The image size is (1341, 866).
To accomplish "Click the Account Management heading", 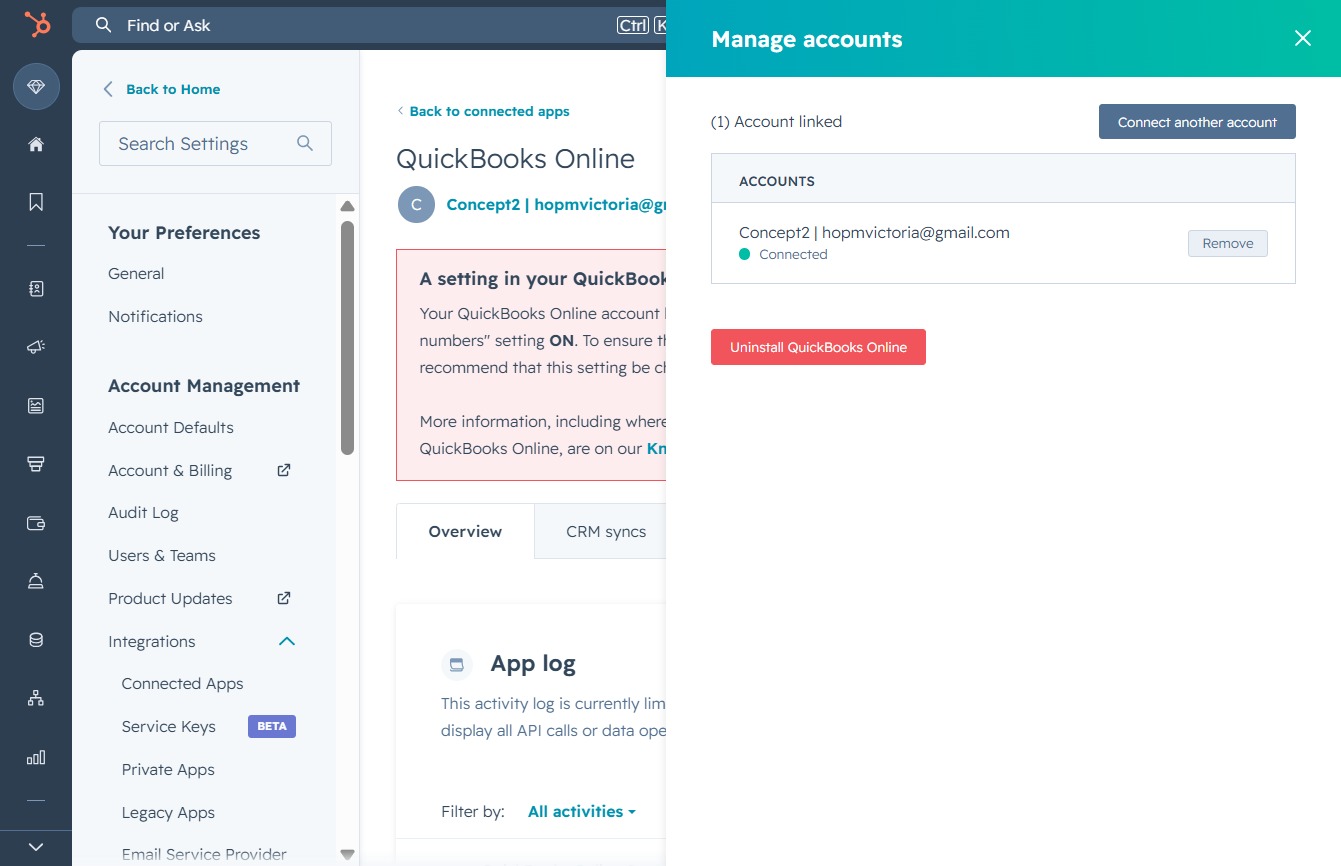I will pos(204,385).
